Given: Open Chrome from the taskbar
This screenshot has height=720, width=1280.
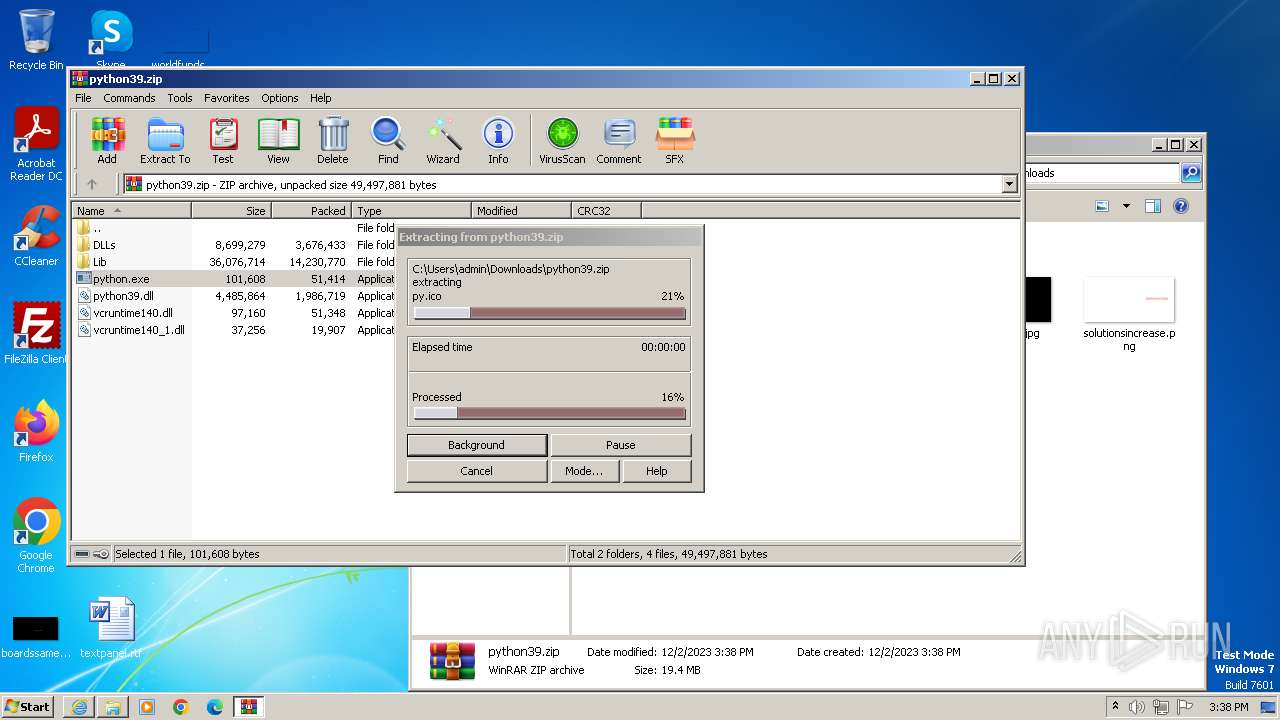Looking at the screenshot, I should point(181,707).
